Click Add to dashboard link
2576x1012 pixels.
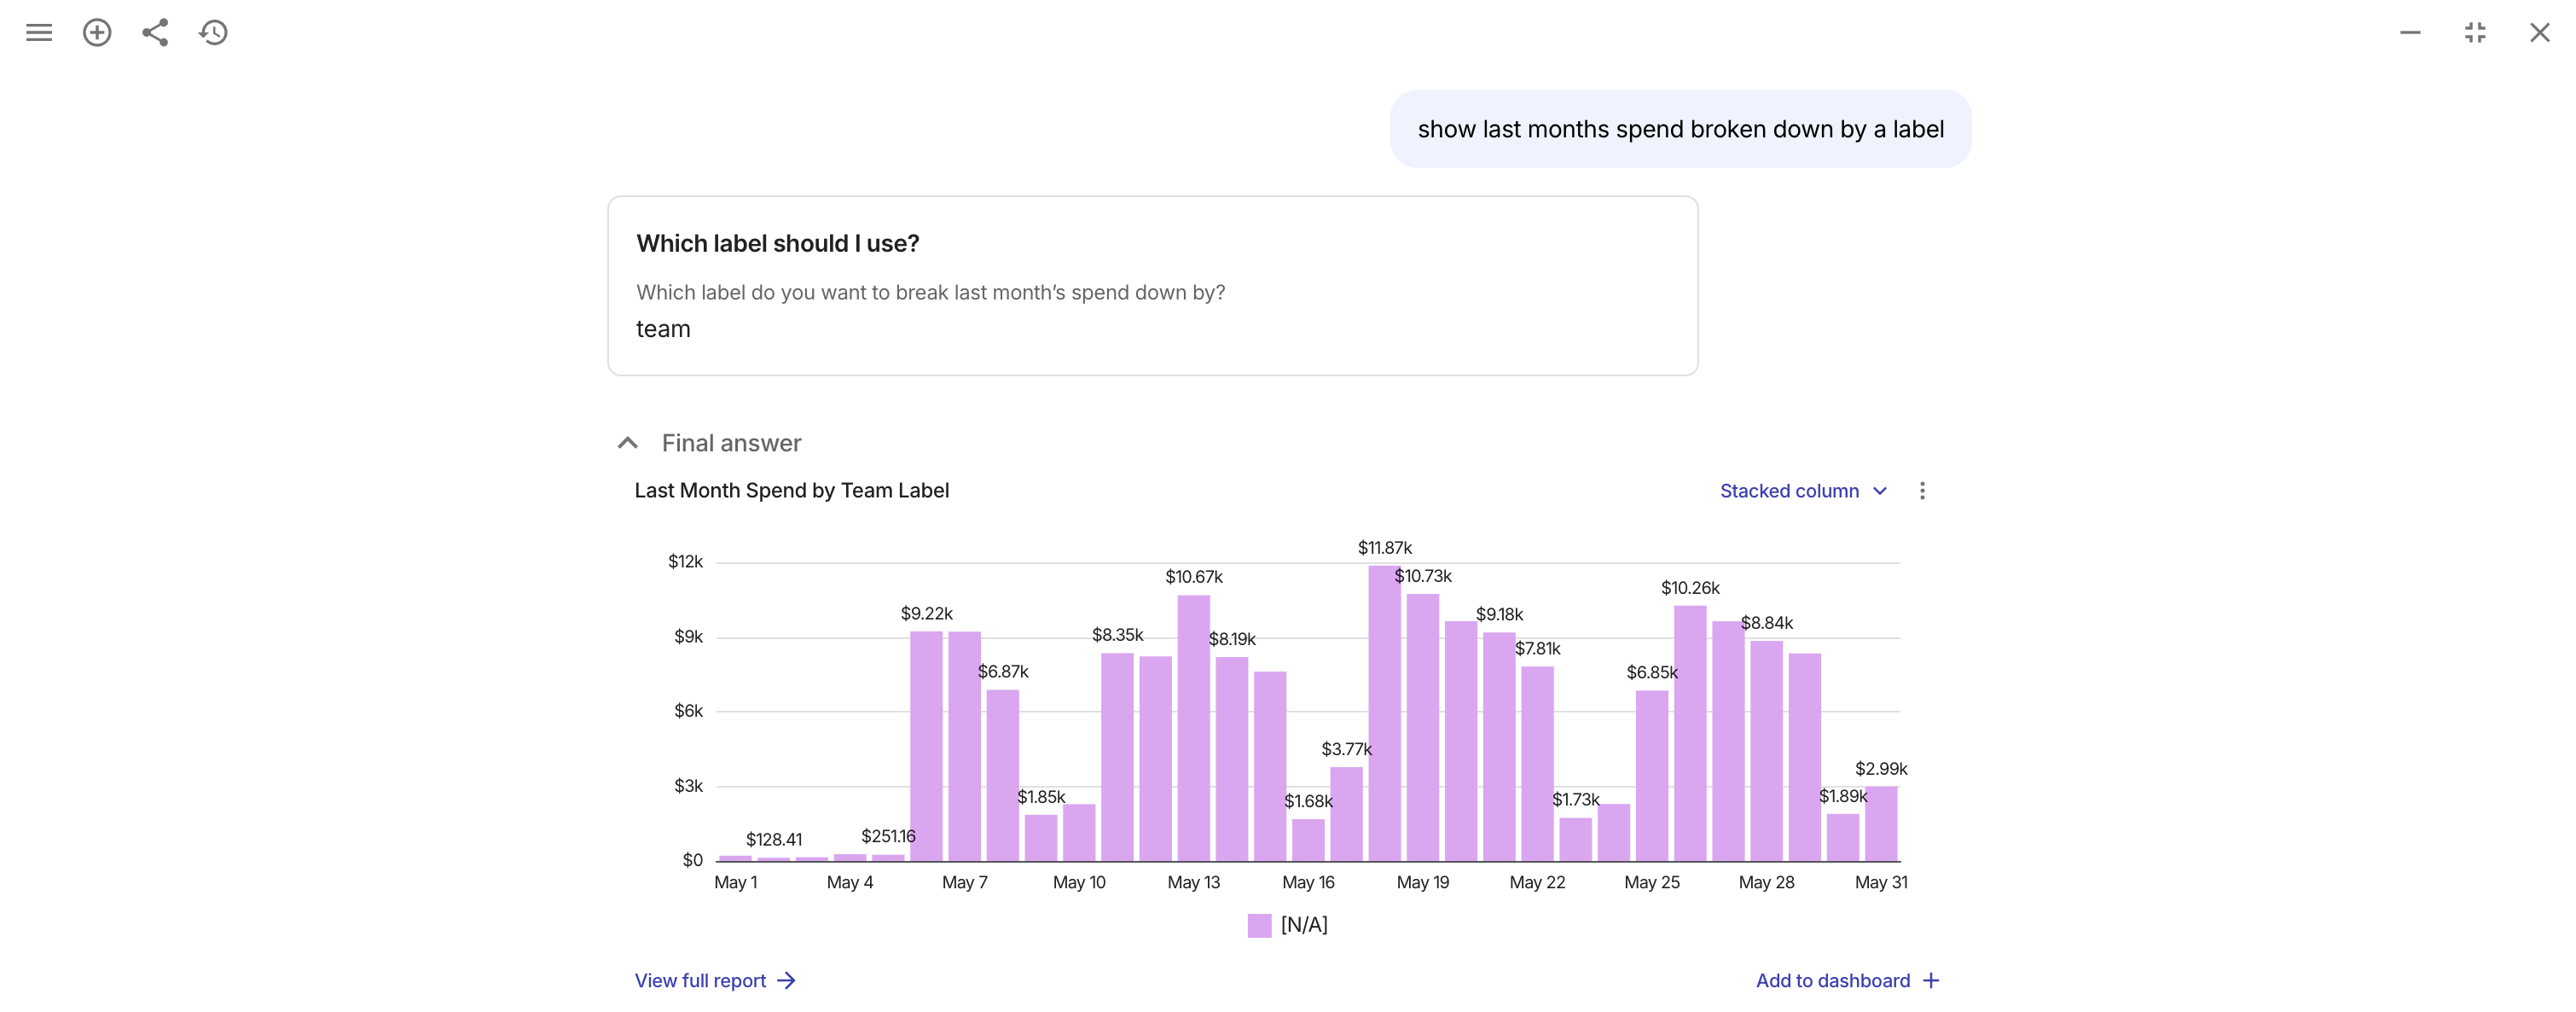(1832, 981)
